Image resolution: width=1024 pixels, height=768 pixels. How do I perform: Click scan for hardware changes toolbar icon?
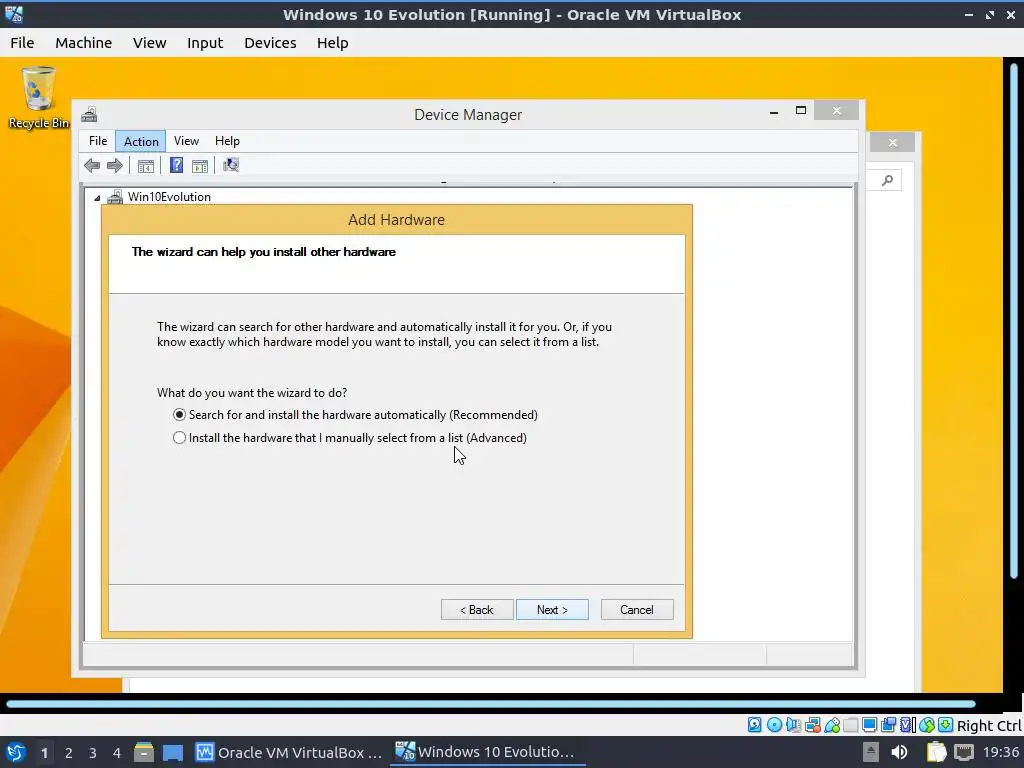tap(231, 165)
